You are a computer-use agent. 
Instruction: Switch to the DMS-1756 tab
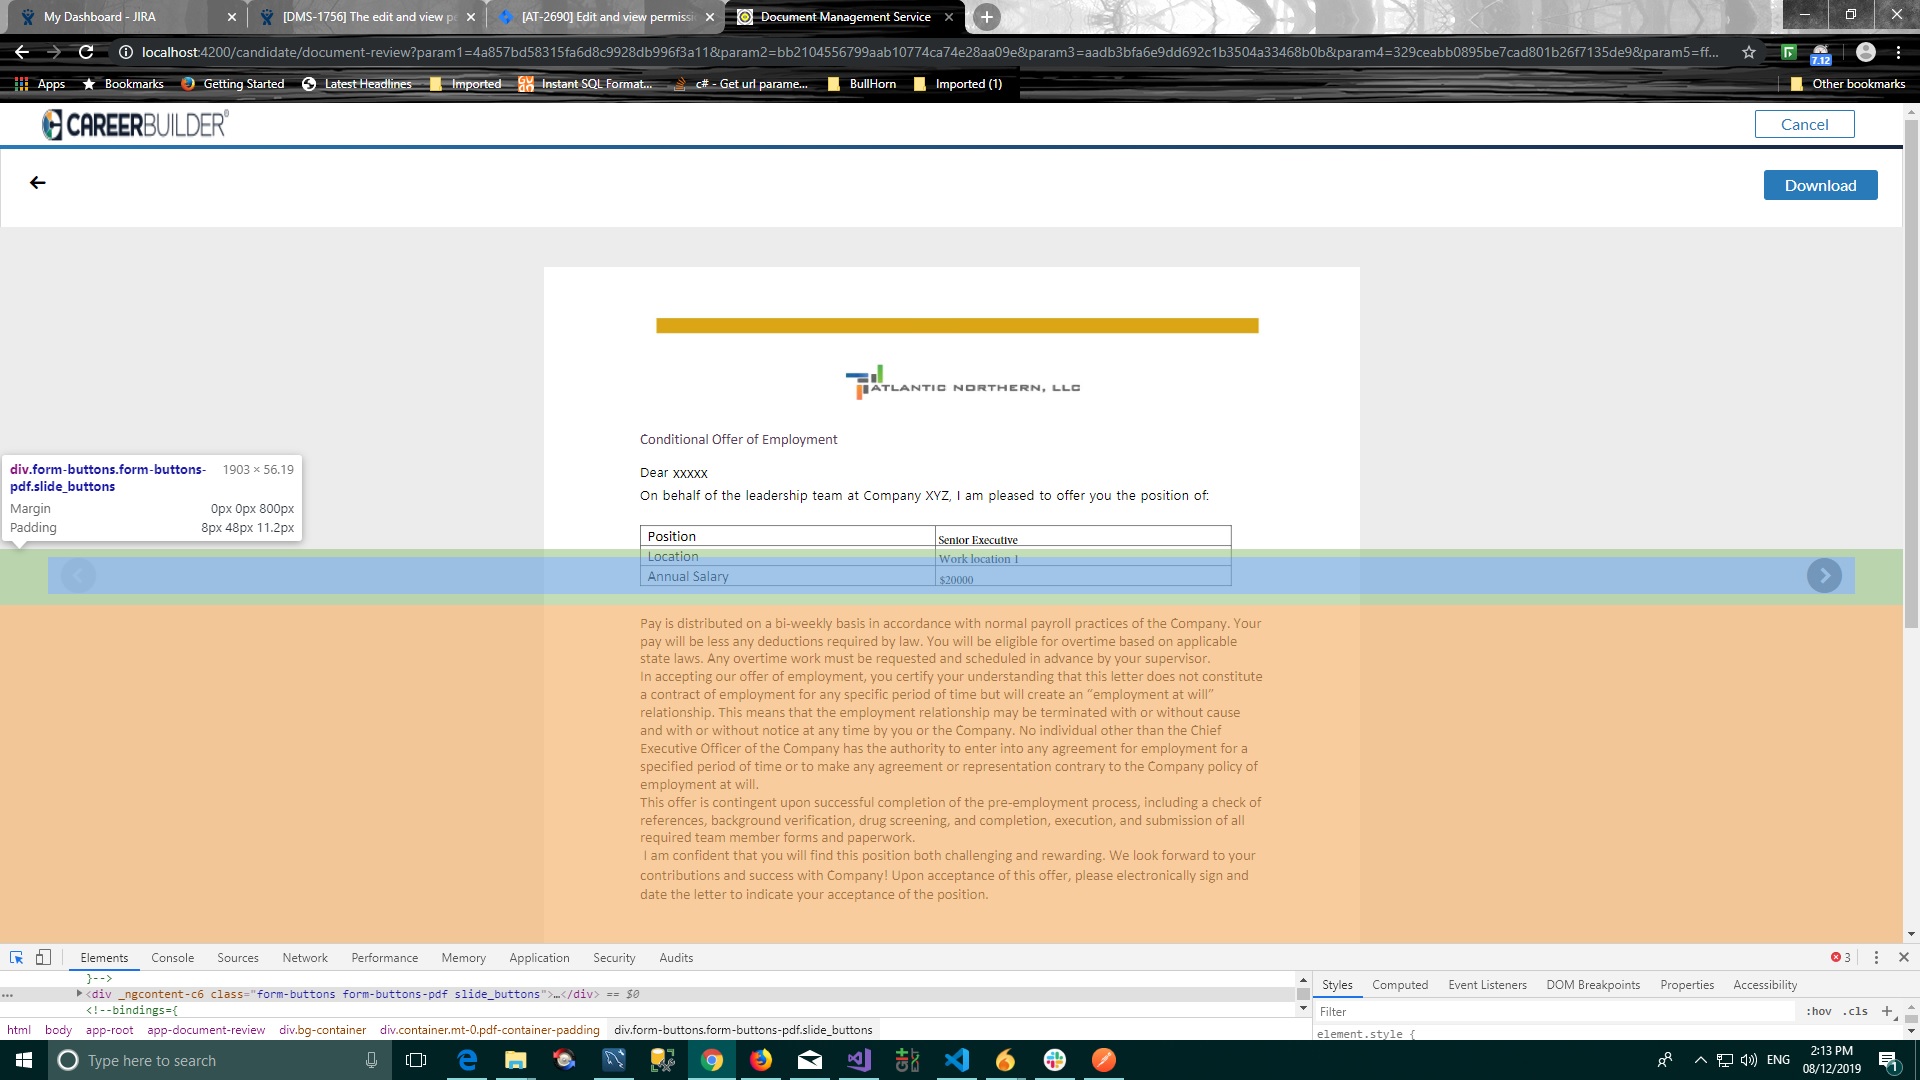pos(368,17)
